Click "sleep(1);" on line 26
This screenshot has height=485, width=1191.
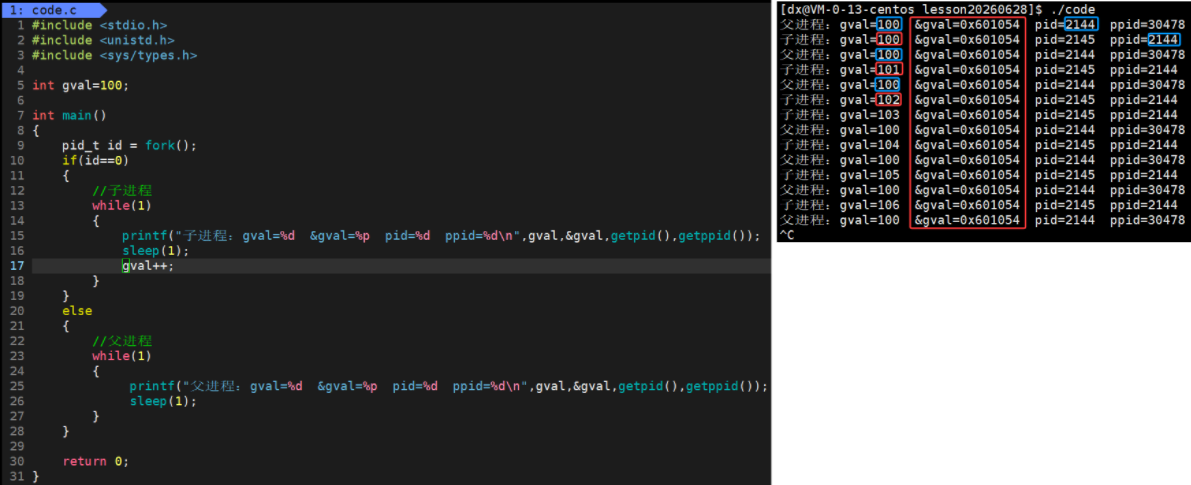point(163,401)
